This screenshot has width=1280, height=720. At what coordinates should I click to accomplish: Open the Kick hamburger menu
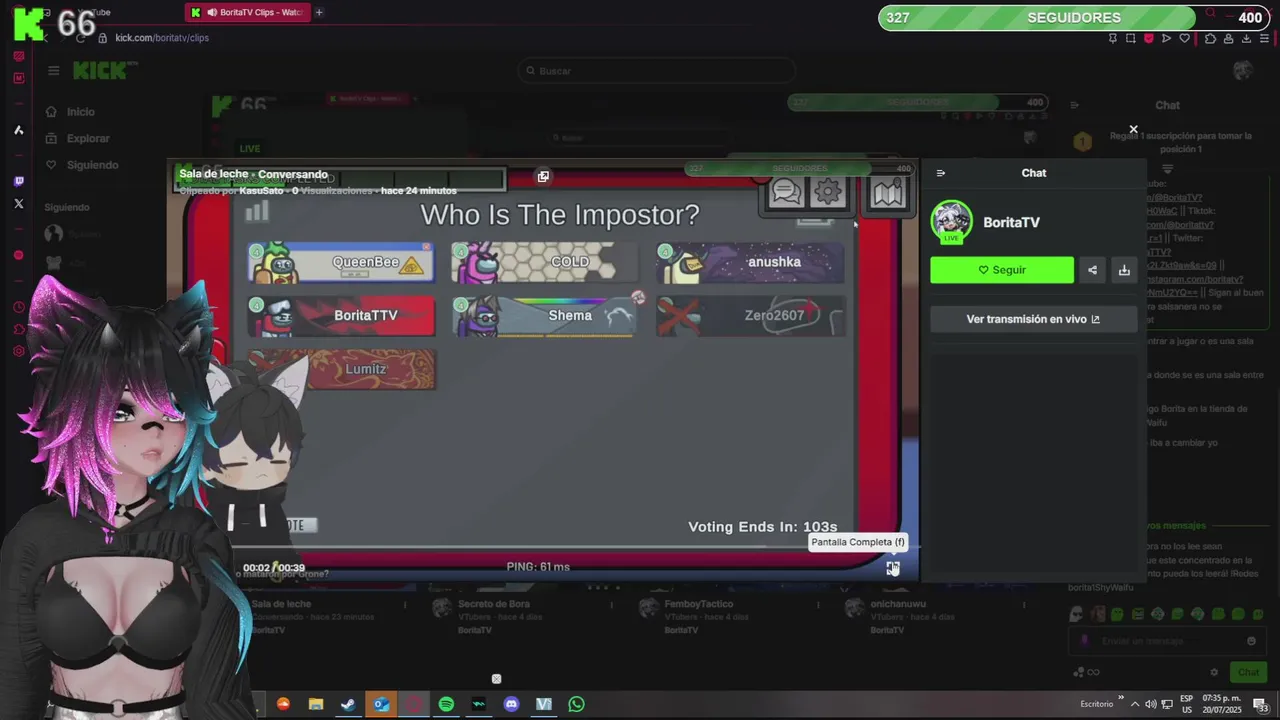point(53,70)
